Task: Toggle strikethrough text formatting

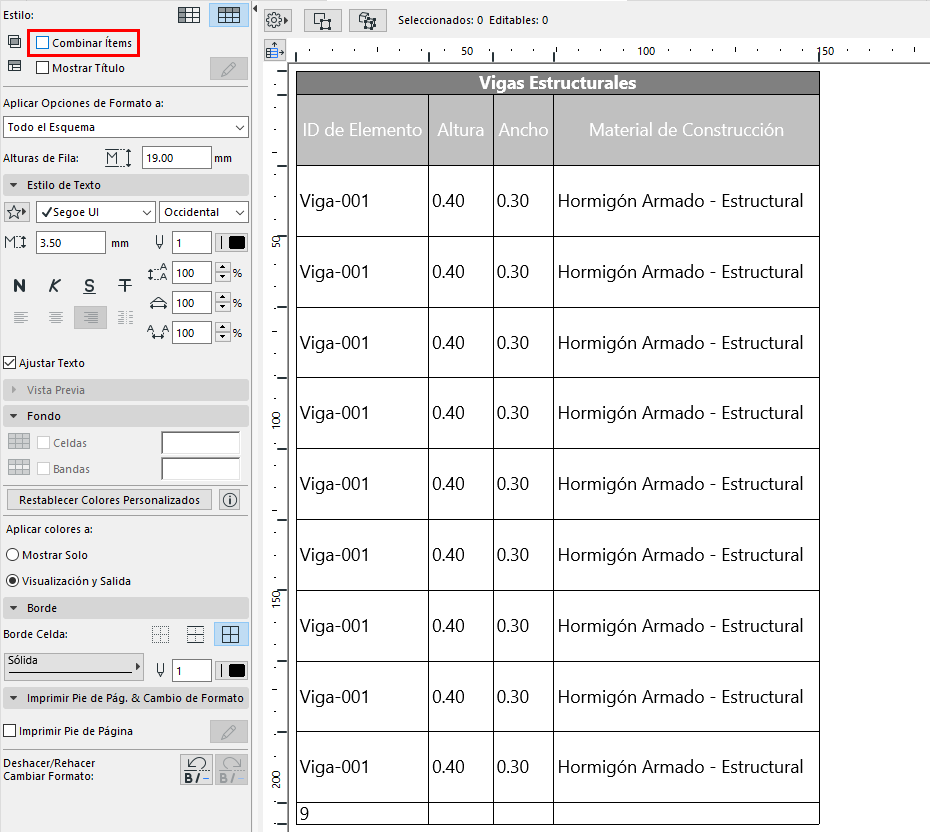Action: click(125, 286)
